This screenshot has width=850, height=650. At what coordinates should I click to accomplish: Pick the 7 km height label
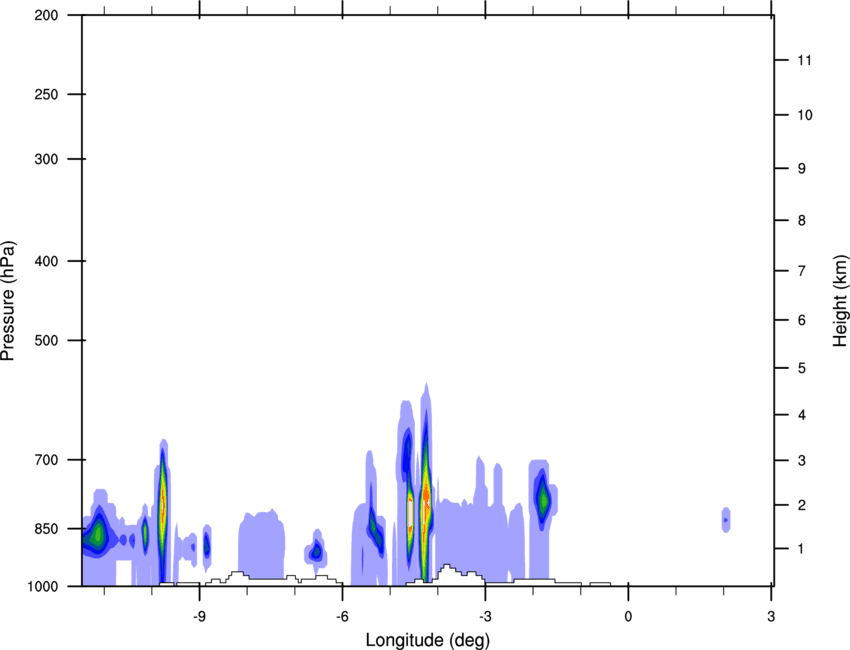pos(802,271)
